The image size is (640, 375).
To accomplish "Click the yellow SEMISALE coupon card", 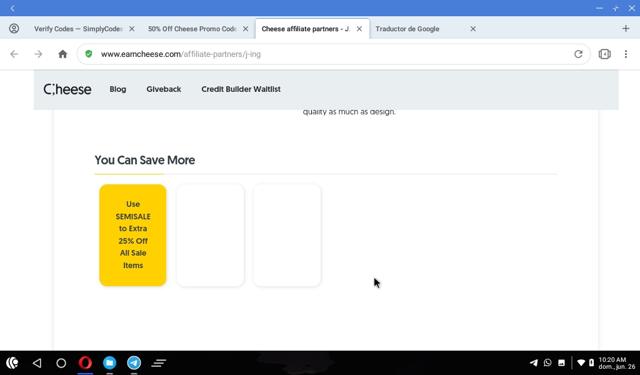I will coord(133,235).
